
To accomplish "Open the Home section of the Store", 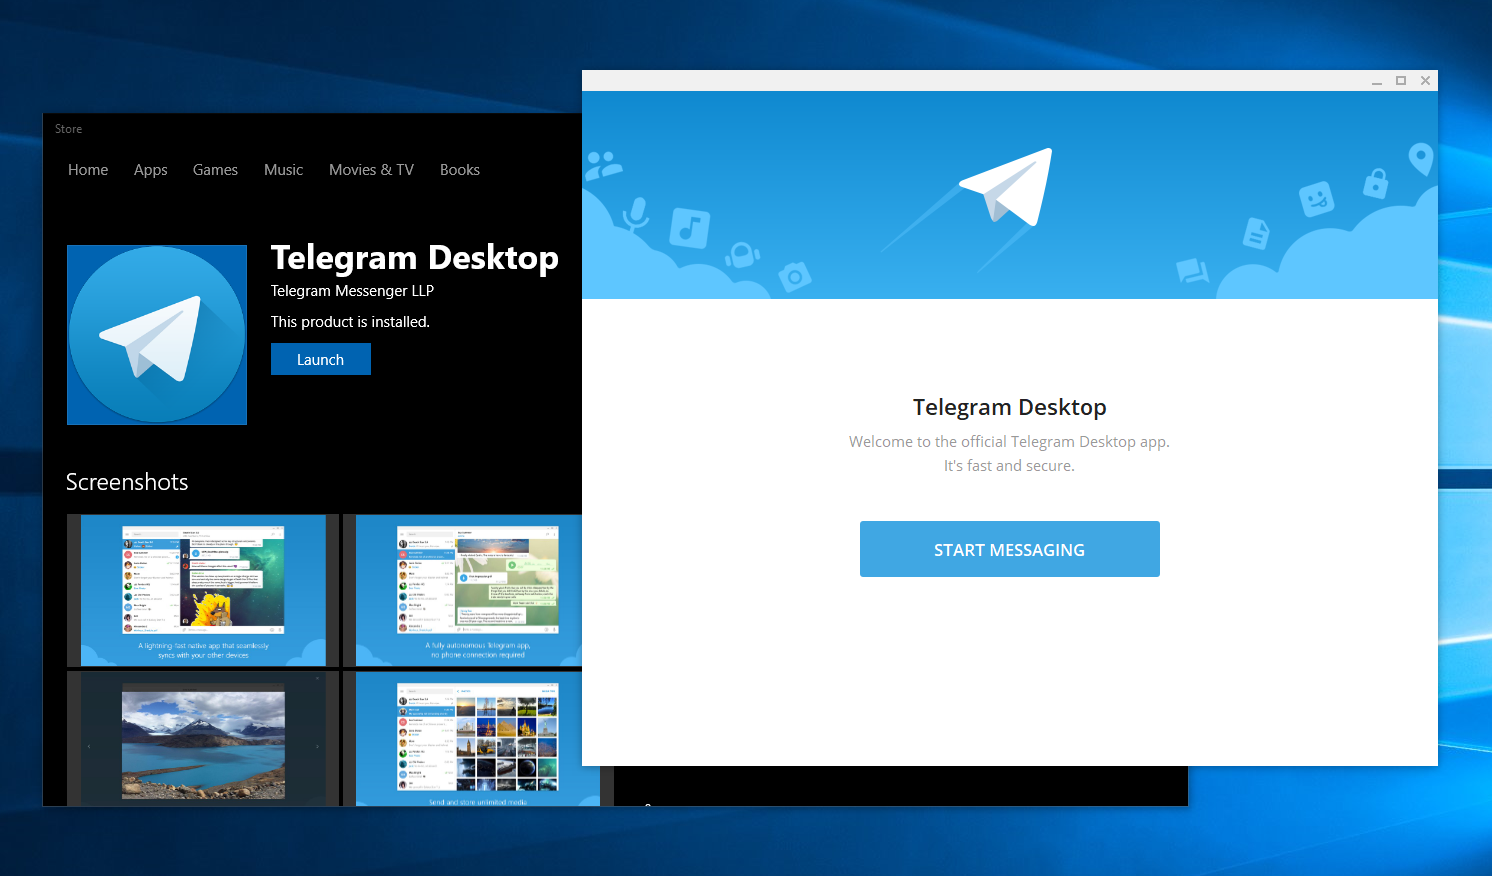I will [87, 169].
